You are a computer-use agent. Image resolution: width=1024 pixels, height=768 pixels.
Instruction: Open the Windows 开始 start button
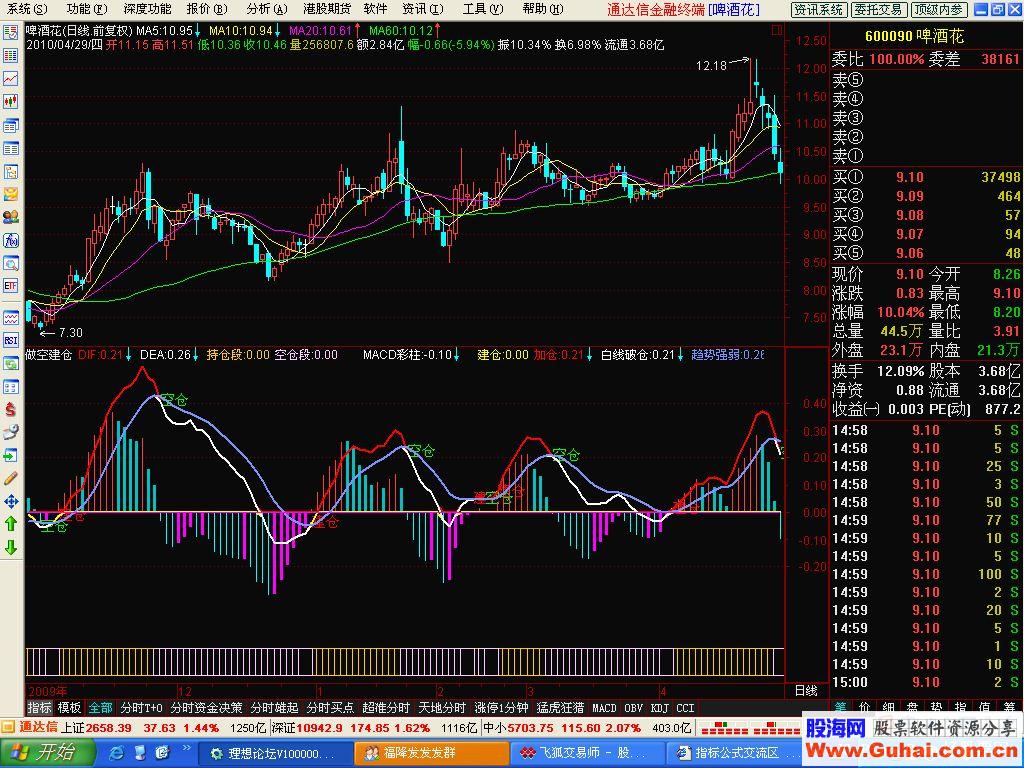pyautogui.click(x=48, y=753)
